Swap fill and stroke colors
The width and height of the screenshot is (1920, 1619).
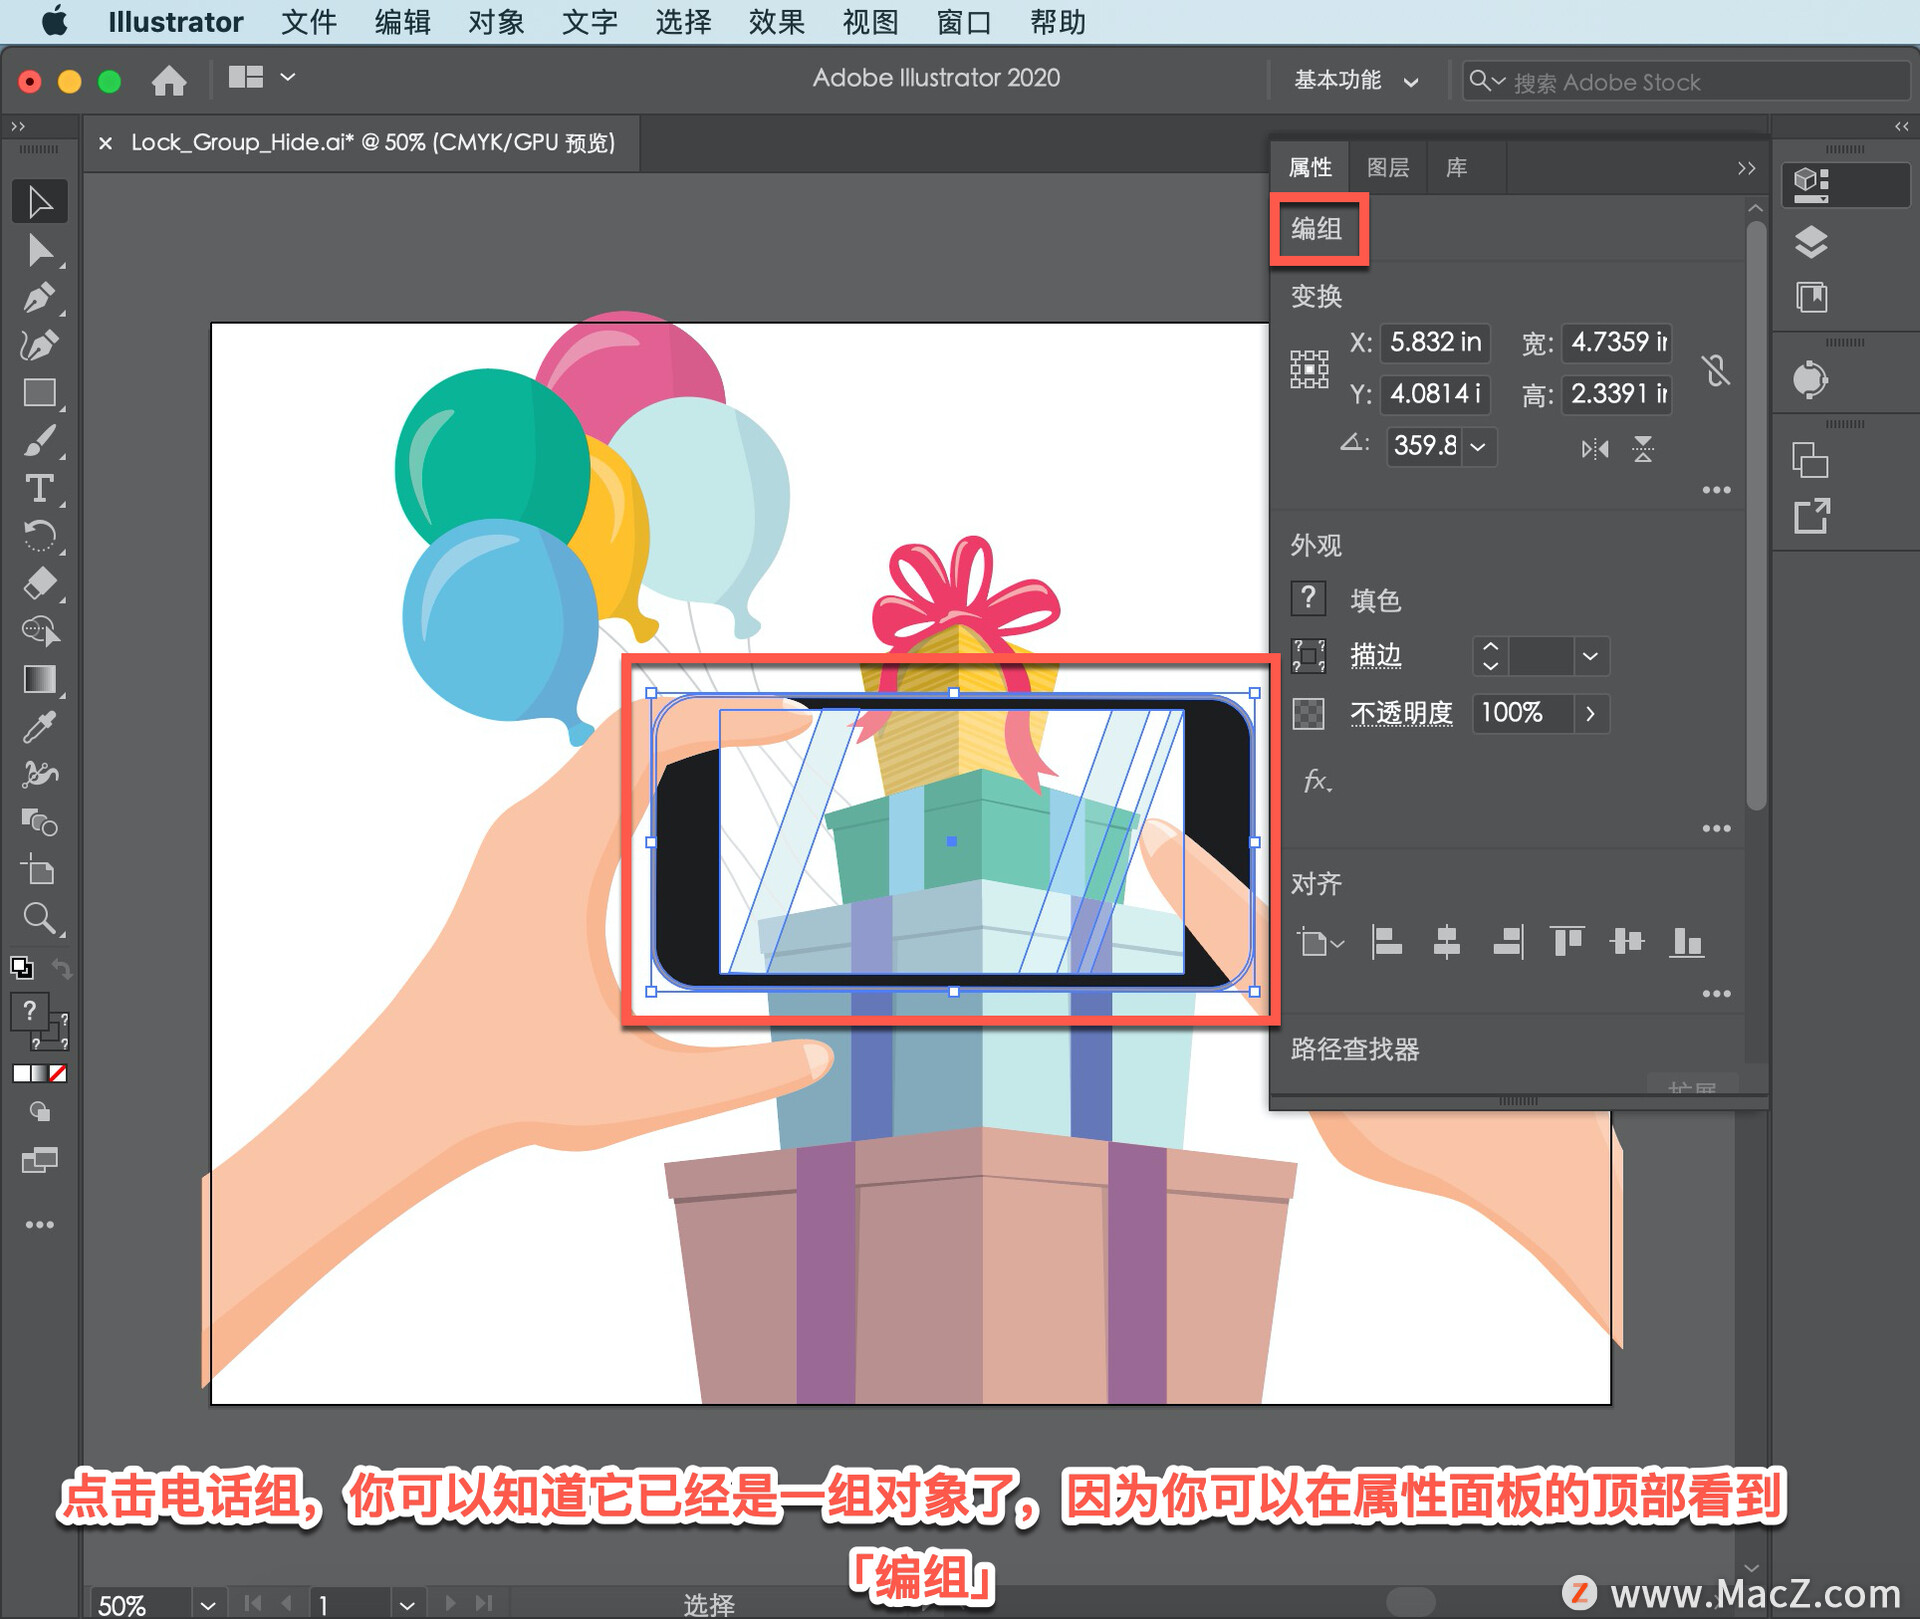pyautogui.click(x=62, y=968)
